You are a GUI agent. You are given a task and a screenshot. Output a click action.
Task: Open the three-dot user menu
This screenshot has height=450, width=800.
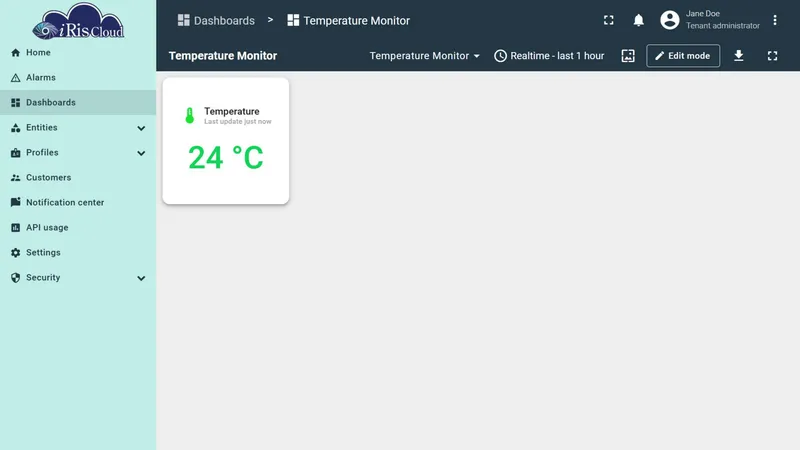pyautogui.click(x=774, y=20)
